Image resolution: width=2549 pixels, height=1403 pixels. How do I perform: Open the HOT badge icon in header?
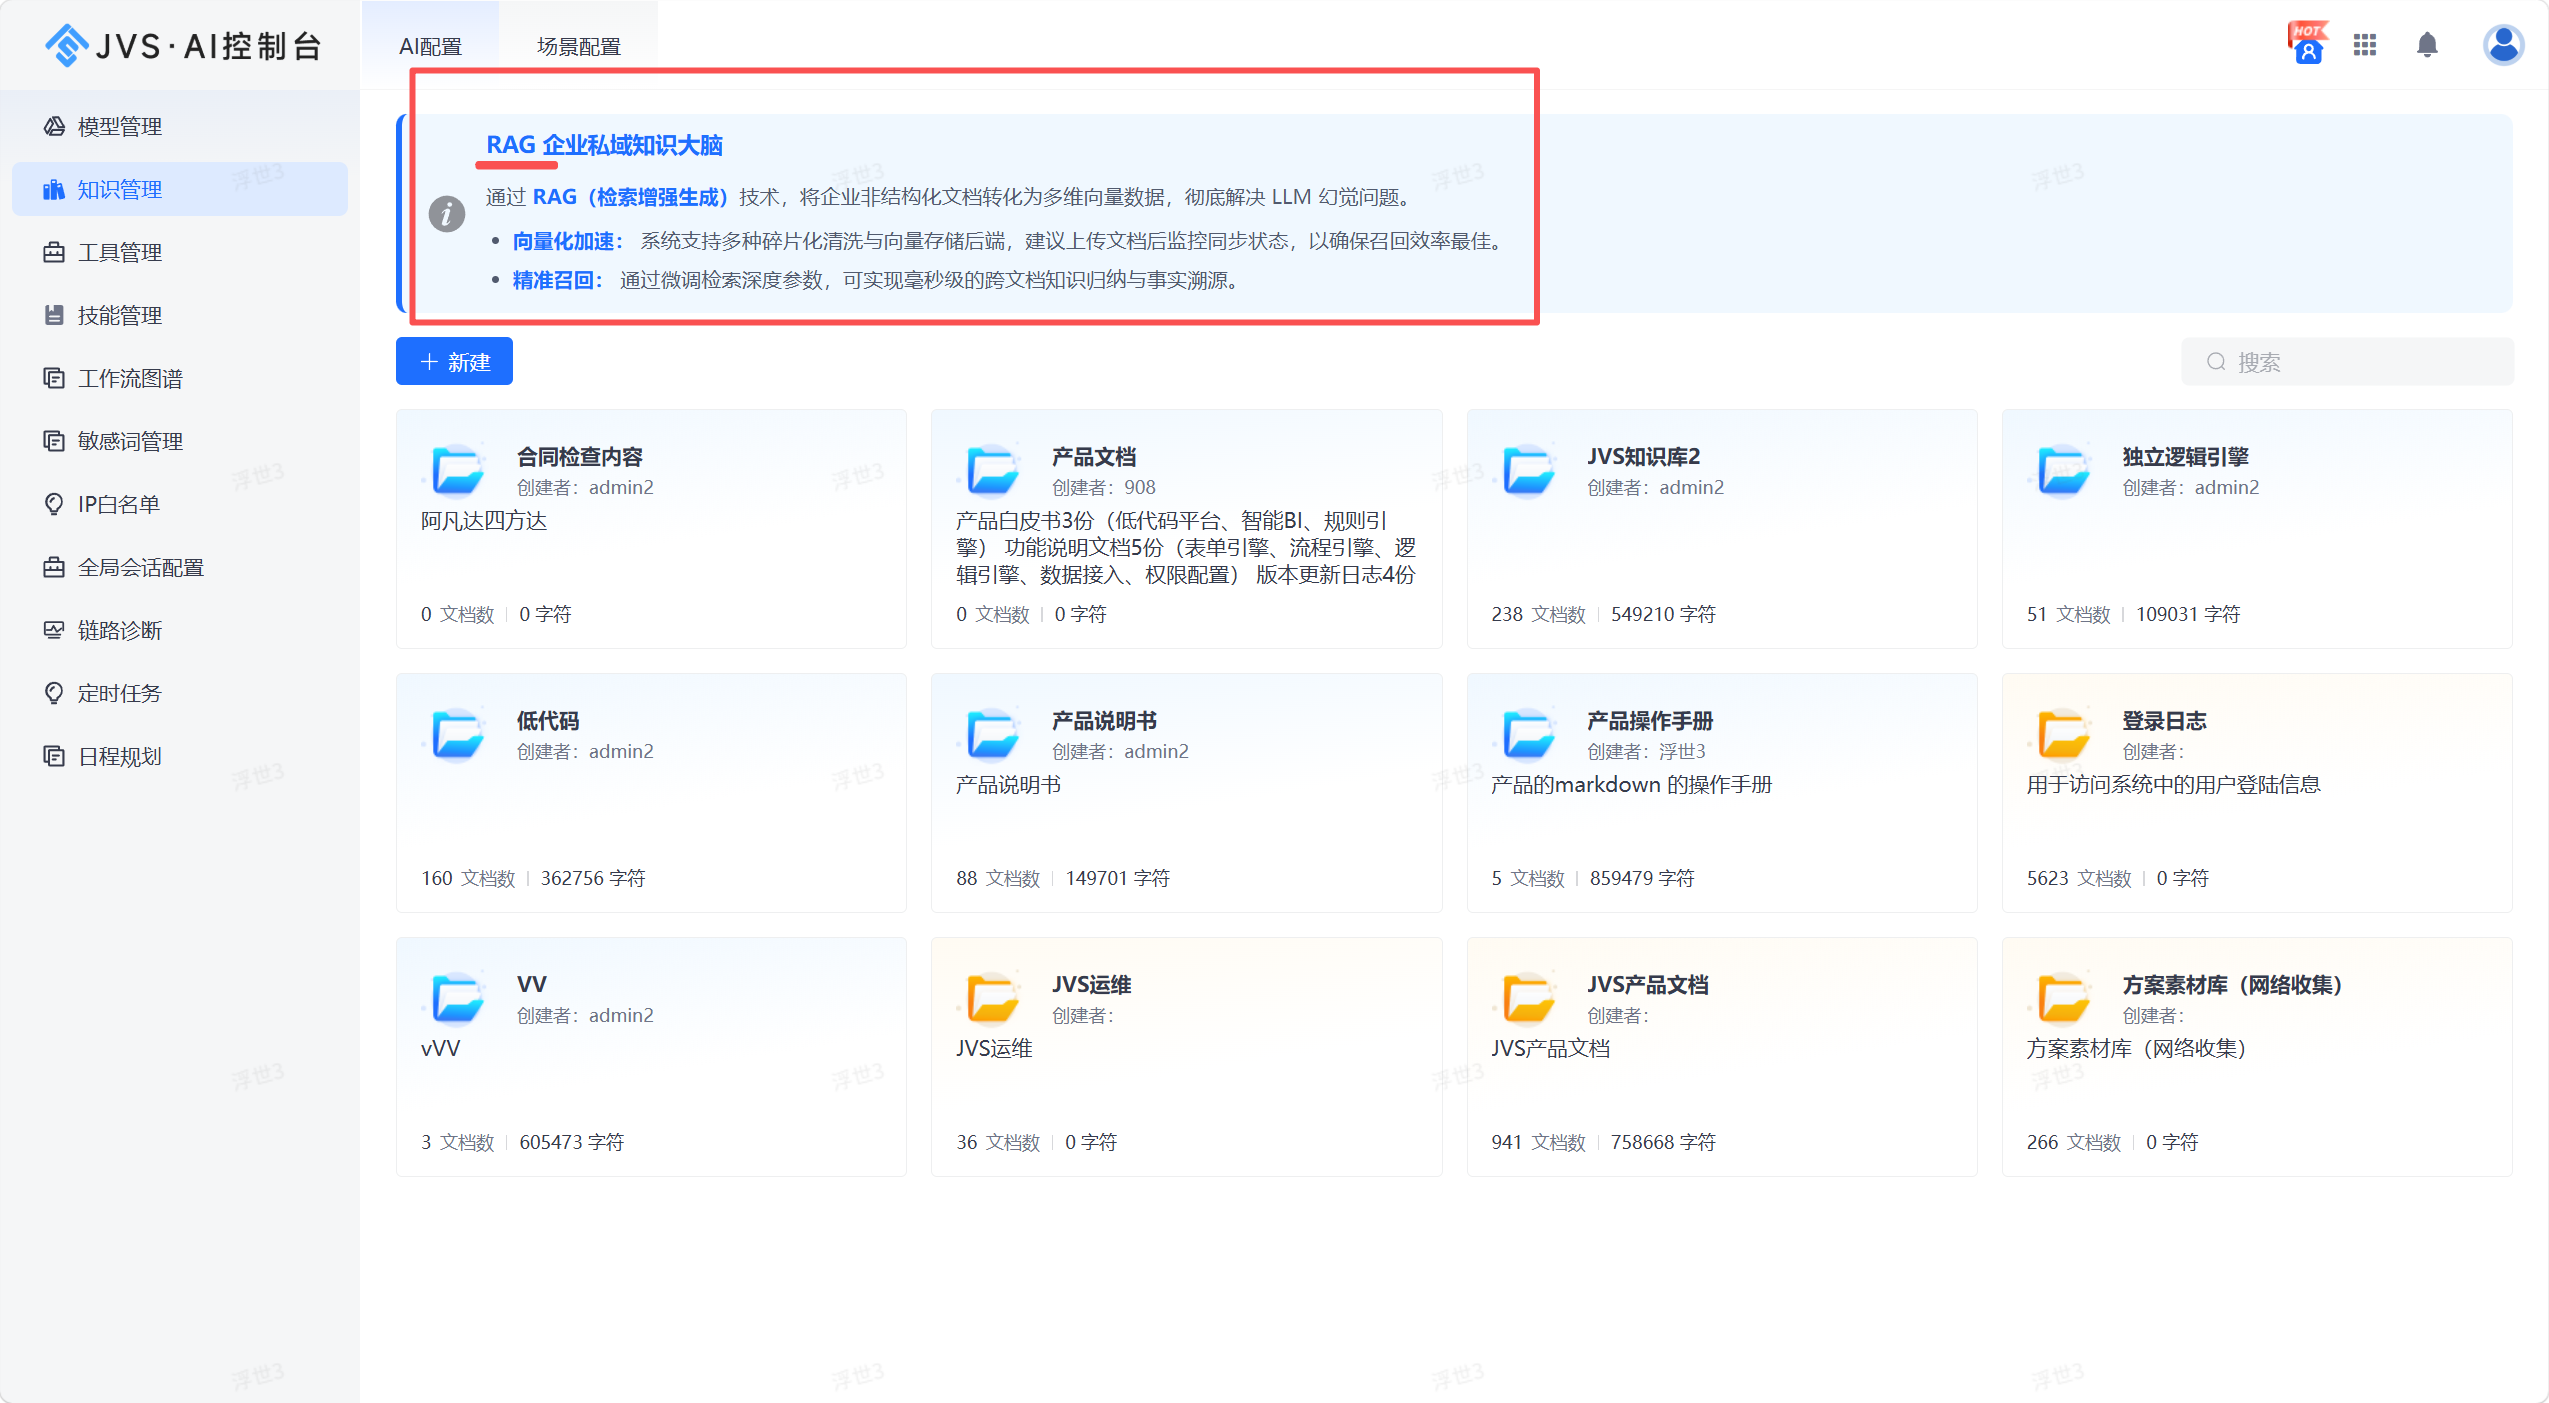click(2308, 43)
